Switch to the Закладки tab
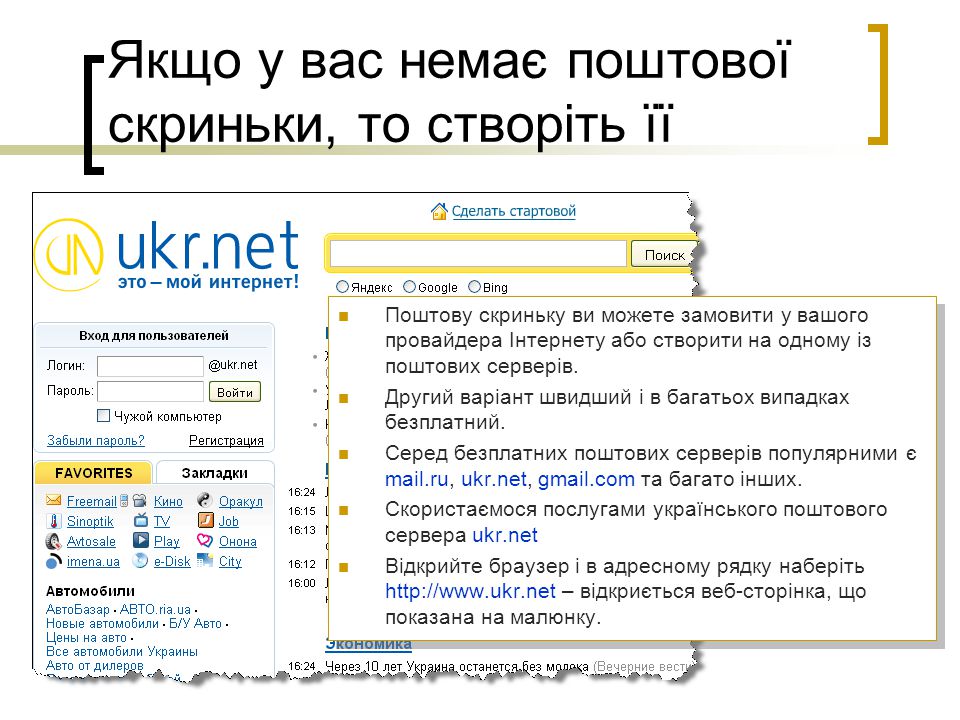This screenshot has width=960, height=720. (x=214, y=473)
